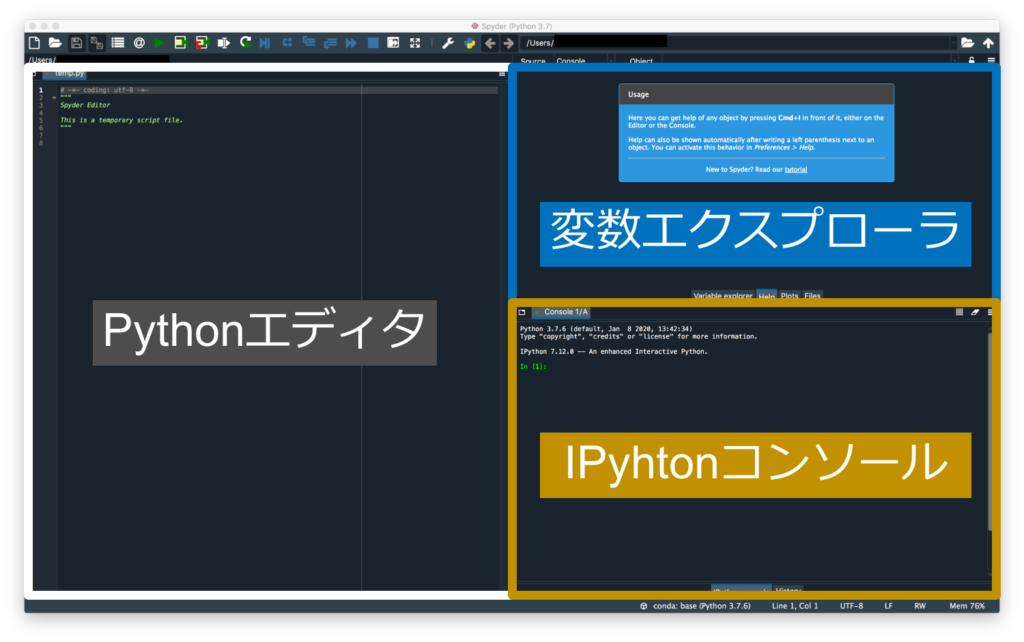Click the conda: base (Python 3.7.6) status
Image resolution: width=1024 pixels, height=642 pixels.
[x=696, y=606]
